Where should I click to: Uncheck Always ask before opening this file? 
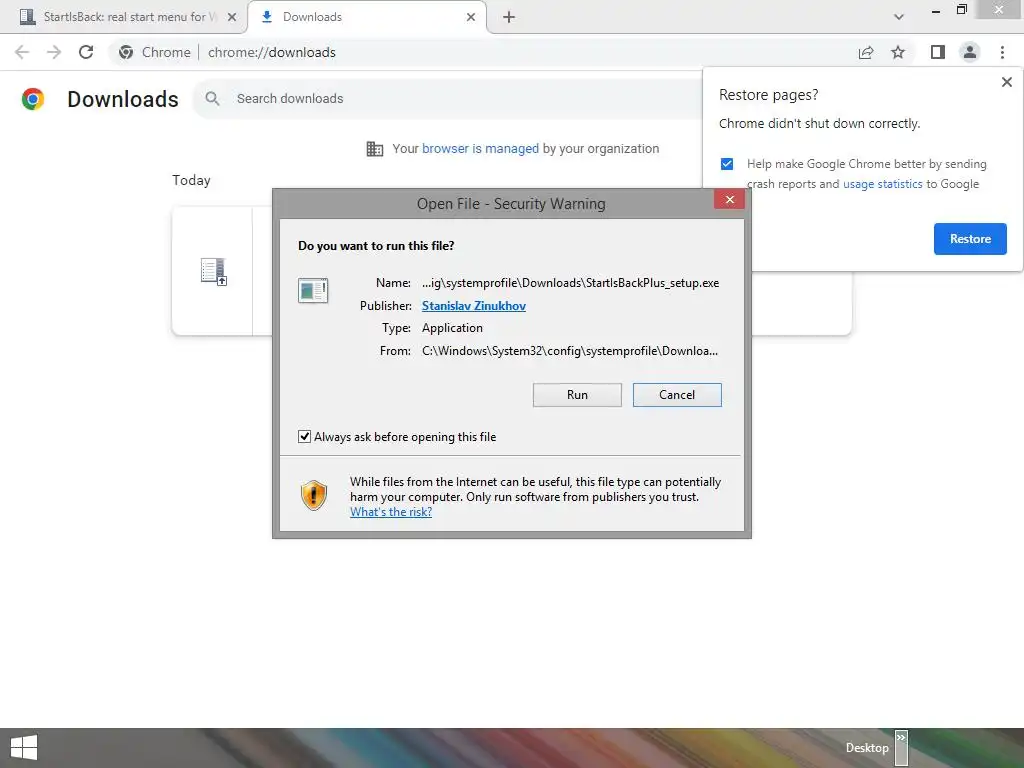coord(304,436)
